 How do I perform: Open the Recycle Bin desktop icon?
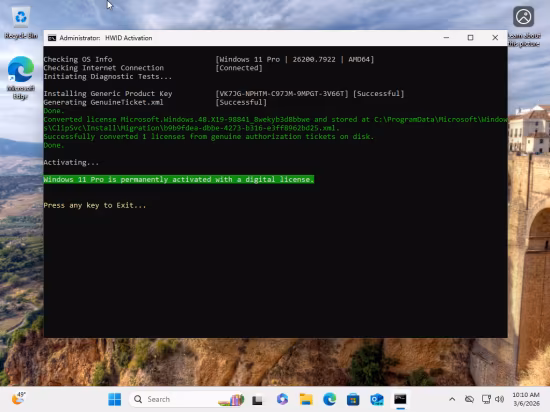pyautogui.click(x=21, y=23)
